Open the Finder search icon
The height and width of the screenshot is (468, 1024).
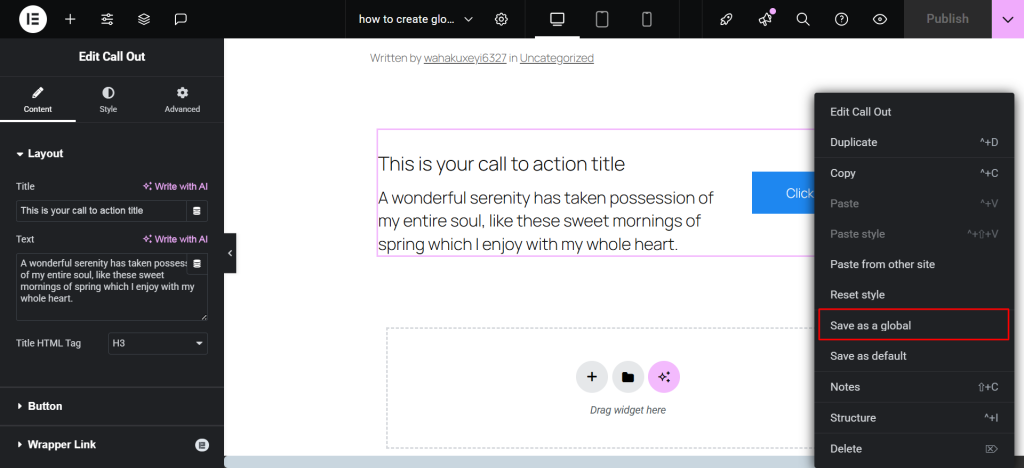803,19
